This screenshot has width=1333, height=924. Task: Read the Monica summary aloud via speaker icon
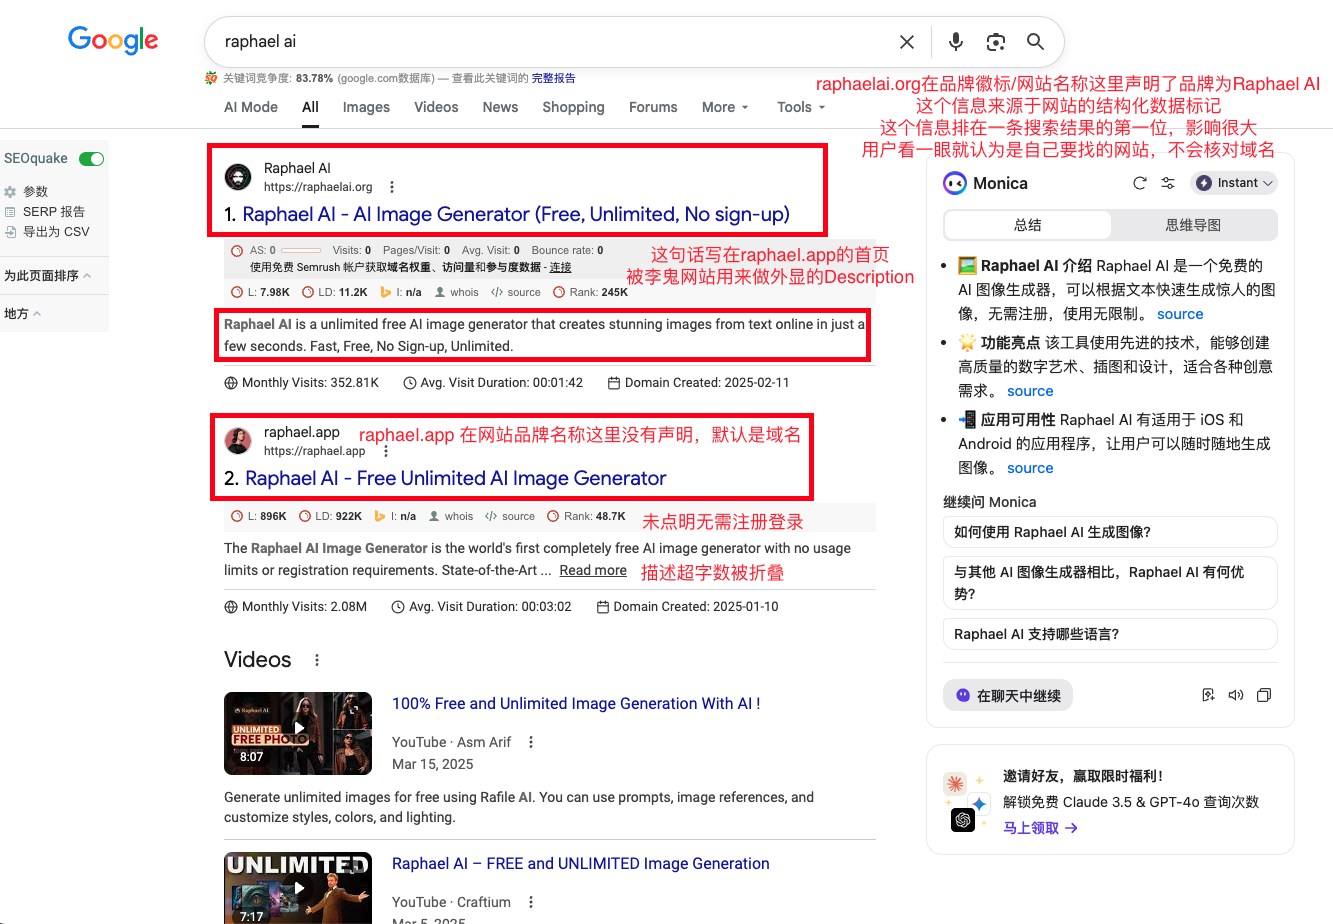[1236, 695]
